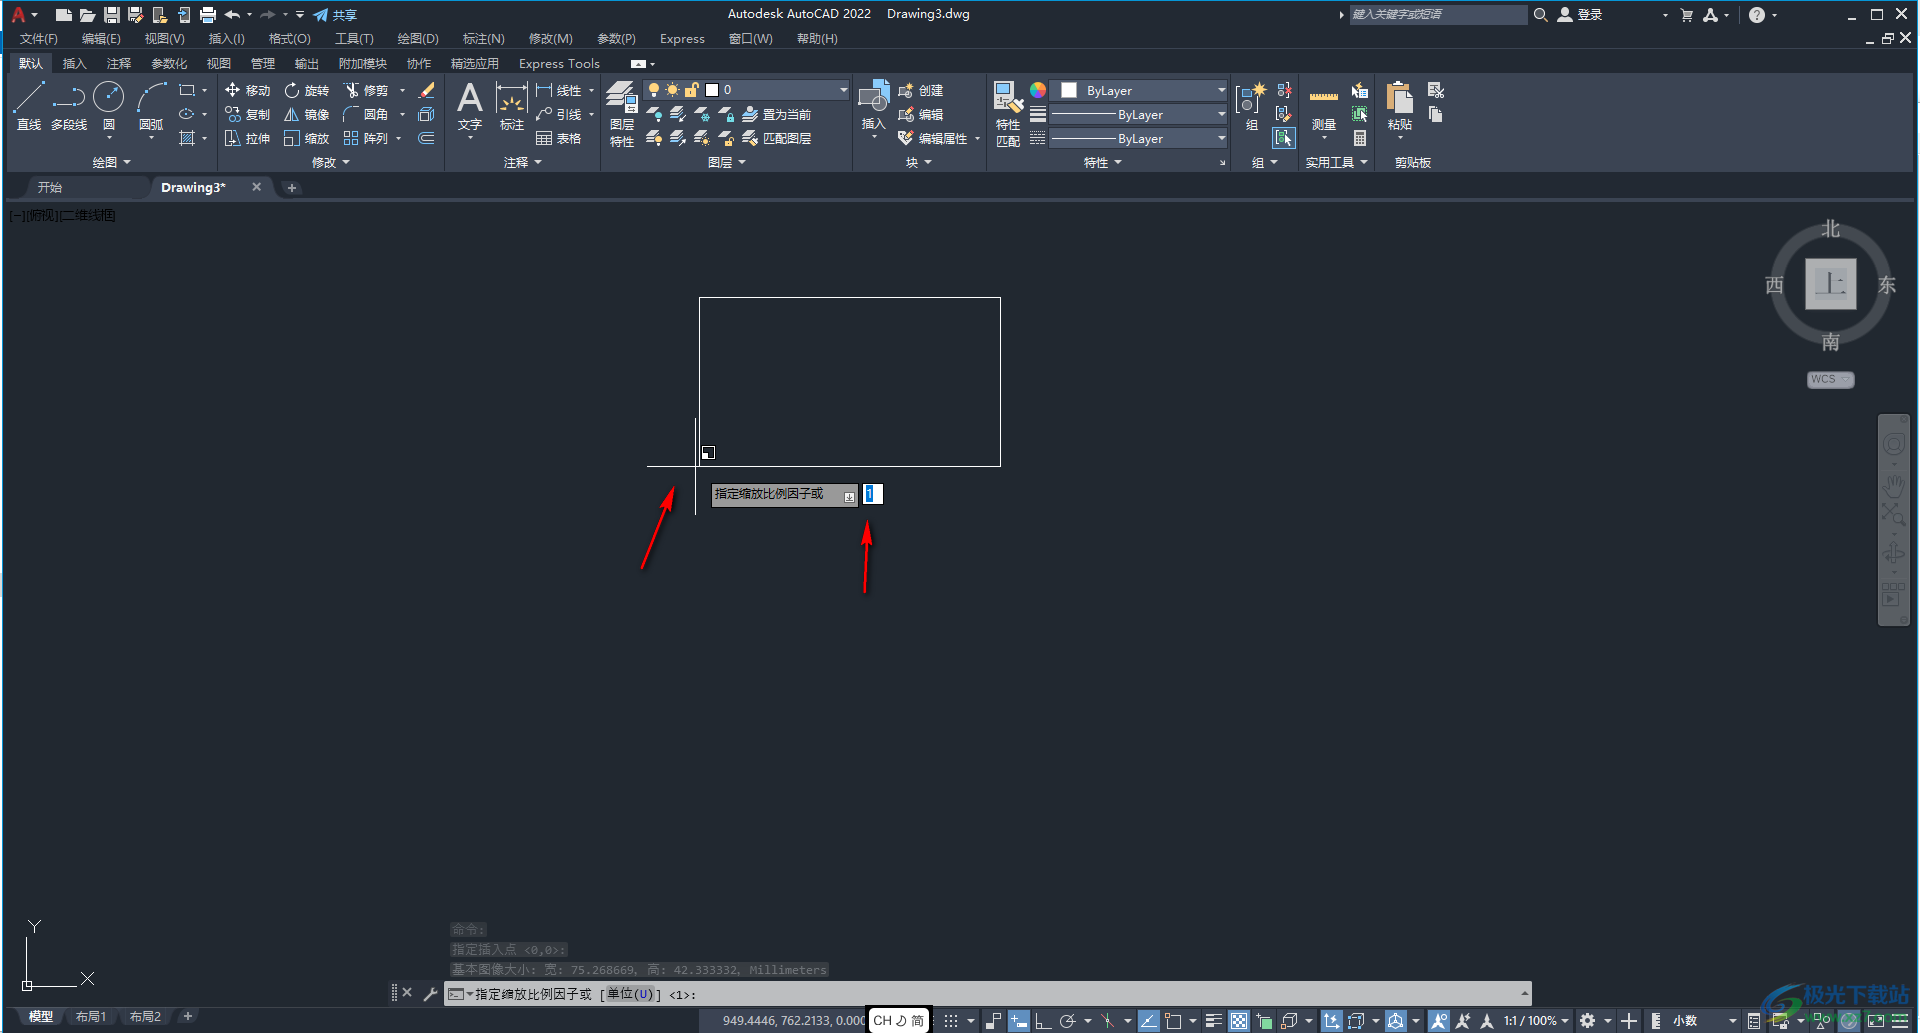Click the Move (移动) tool
Viewport: 1920px width, 1033px height.
click(x=247, y=90)
